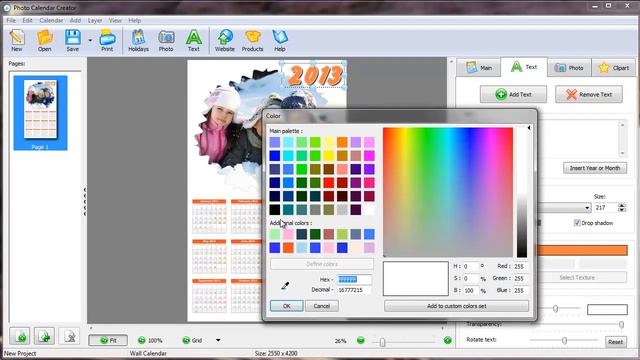Open the File menu
640x360 pixels.
(x=11, y=20)
